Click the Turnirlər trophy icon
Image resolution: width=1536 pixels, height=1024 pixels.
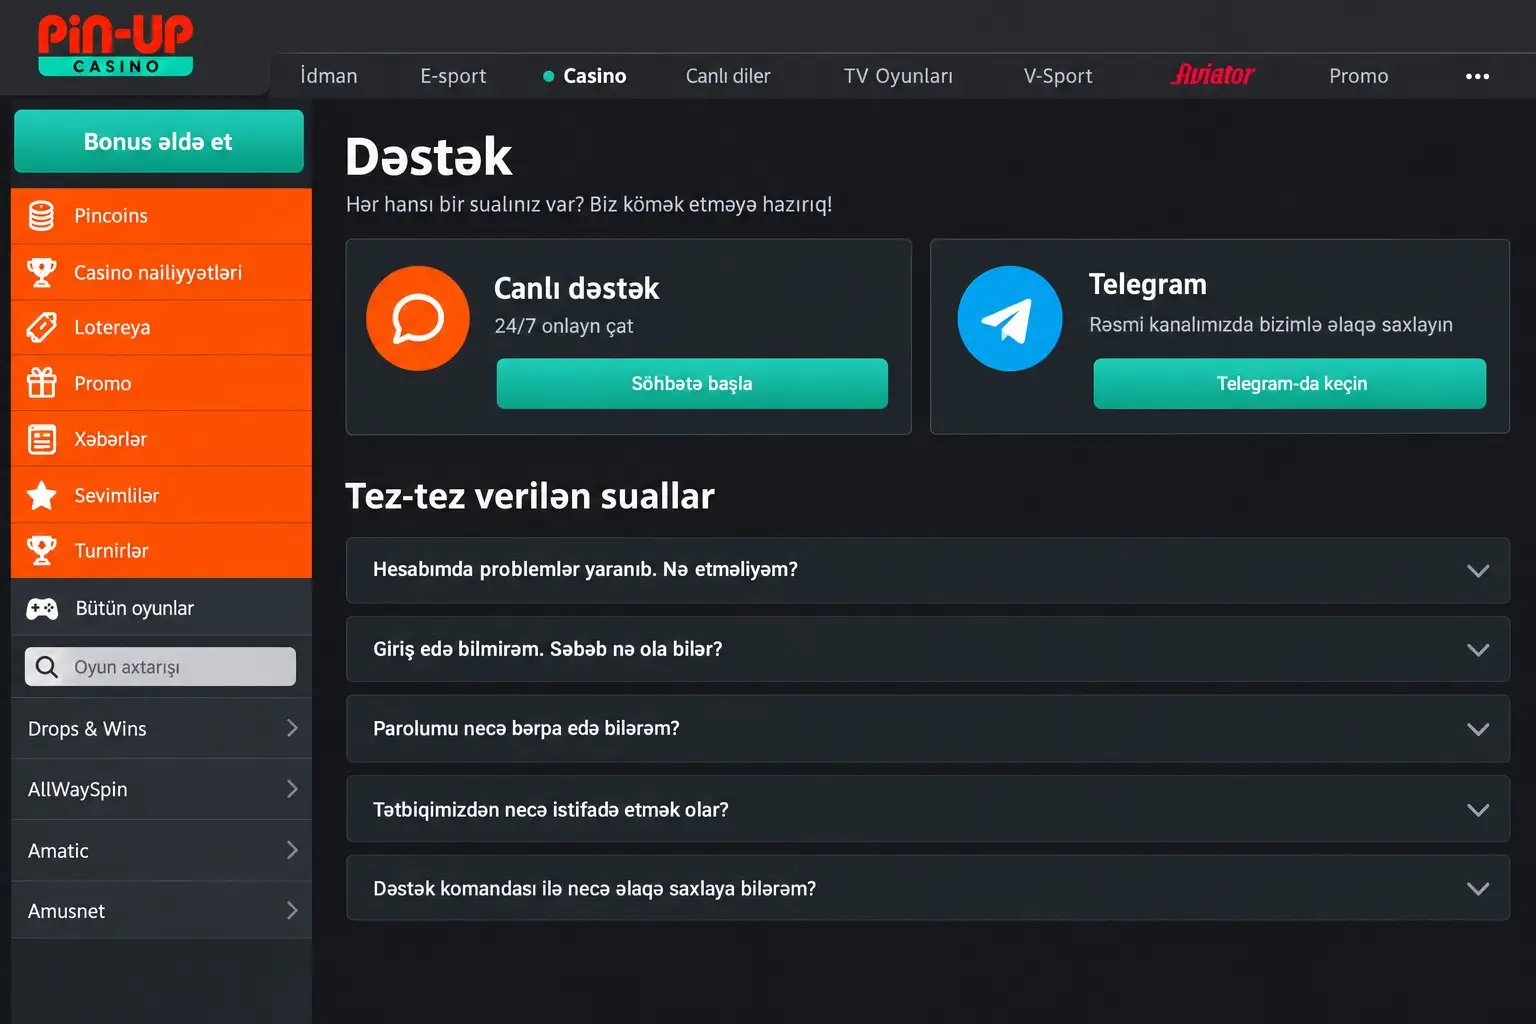[x=41, y=550]
